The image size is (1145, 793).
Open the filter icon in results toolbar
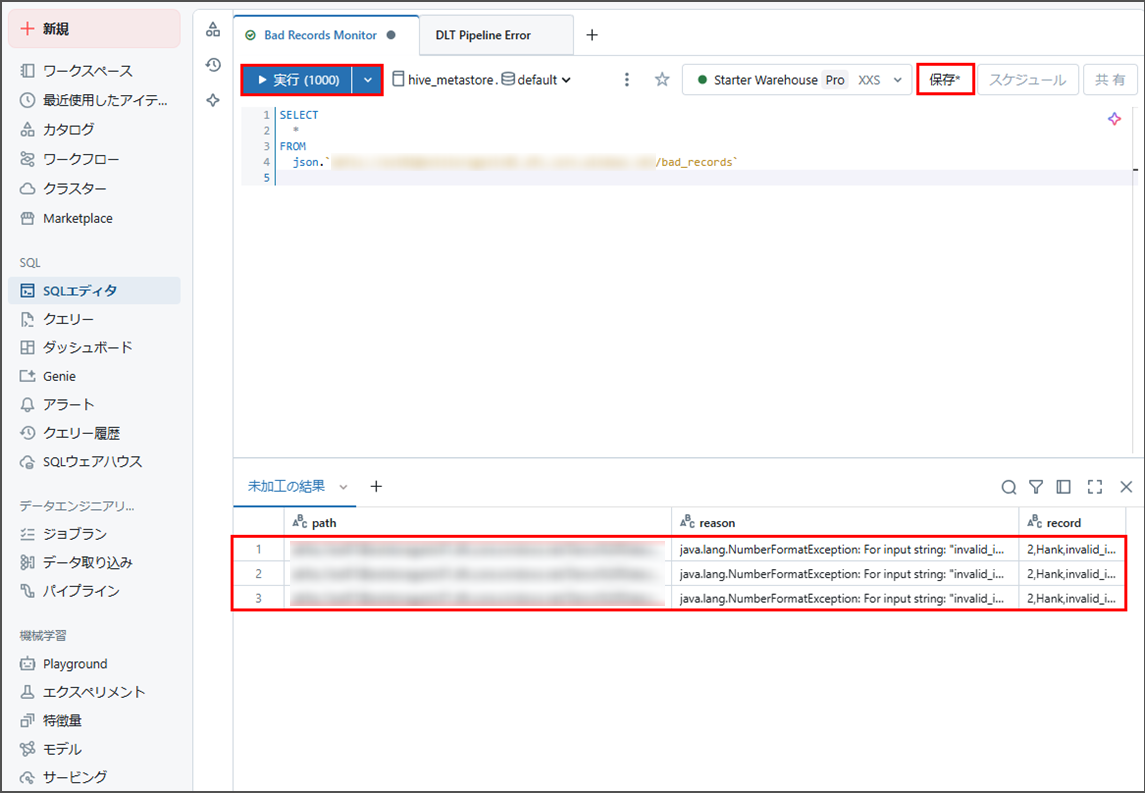(x=1036, y=487)
